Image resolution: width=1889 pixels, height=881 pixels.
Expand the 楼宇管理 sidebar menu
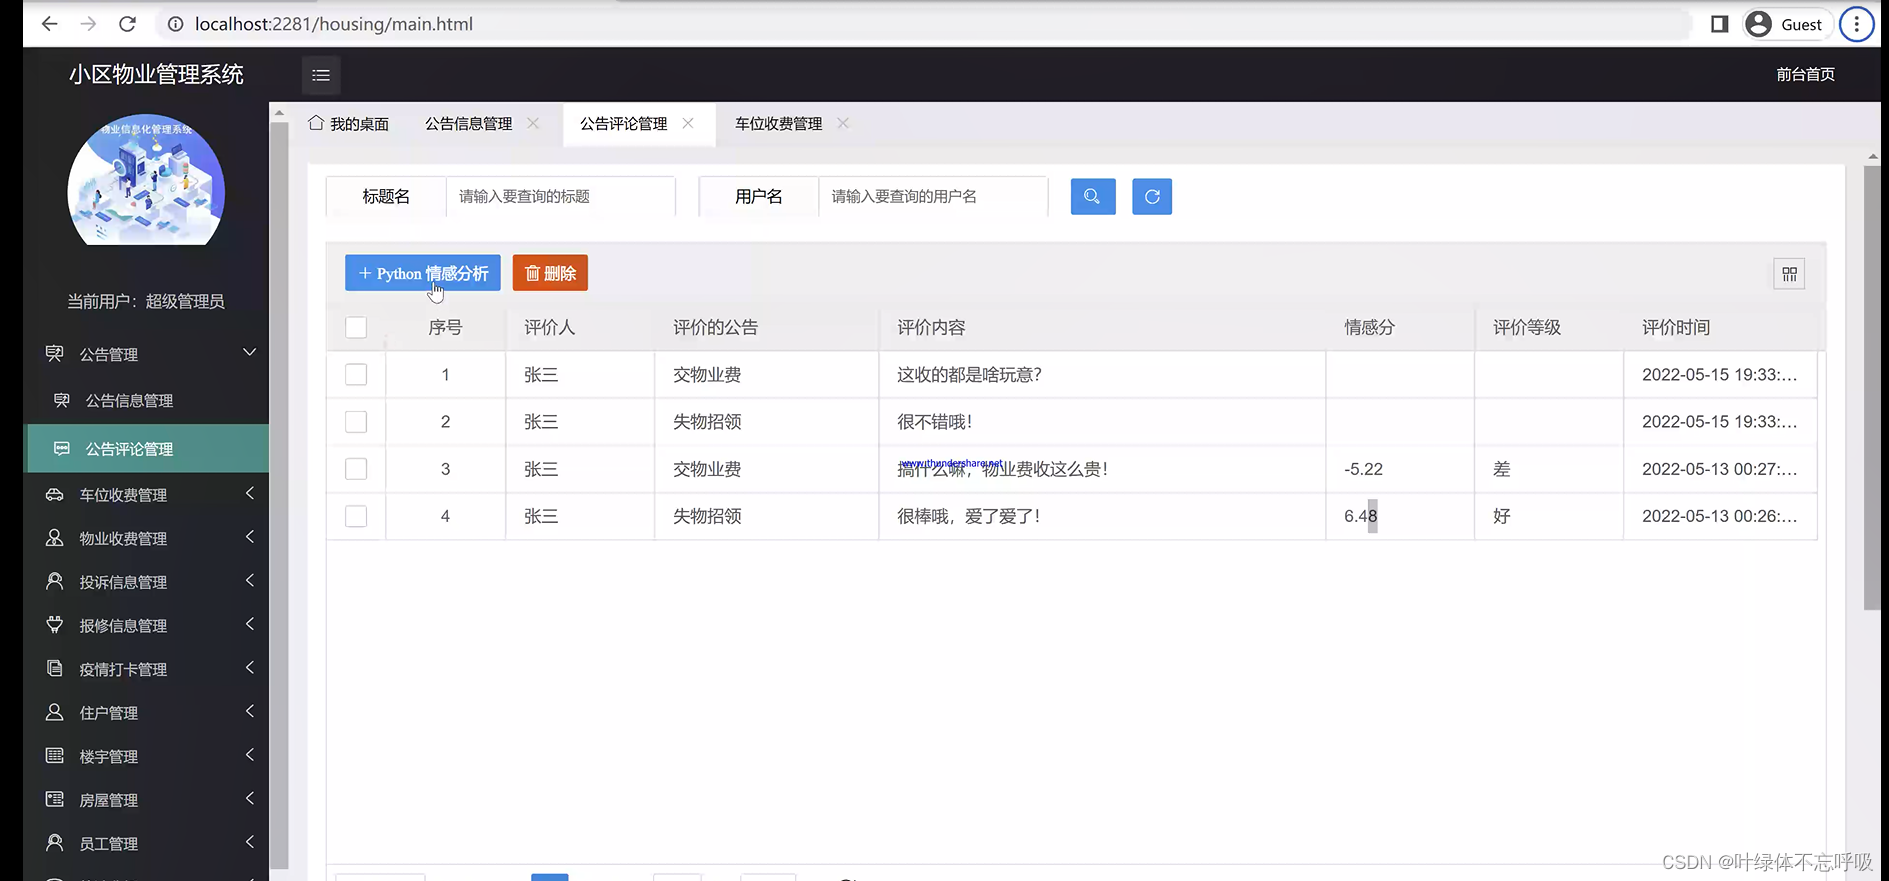[146, 756]
